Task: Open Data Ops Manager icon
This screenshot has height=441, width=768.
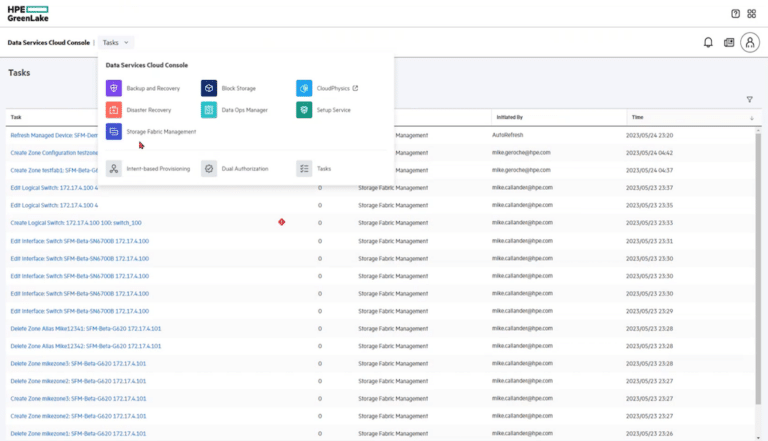Action: pos(209,110)
